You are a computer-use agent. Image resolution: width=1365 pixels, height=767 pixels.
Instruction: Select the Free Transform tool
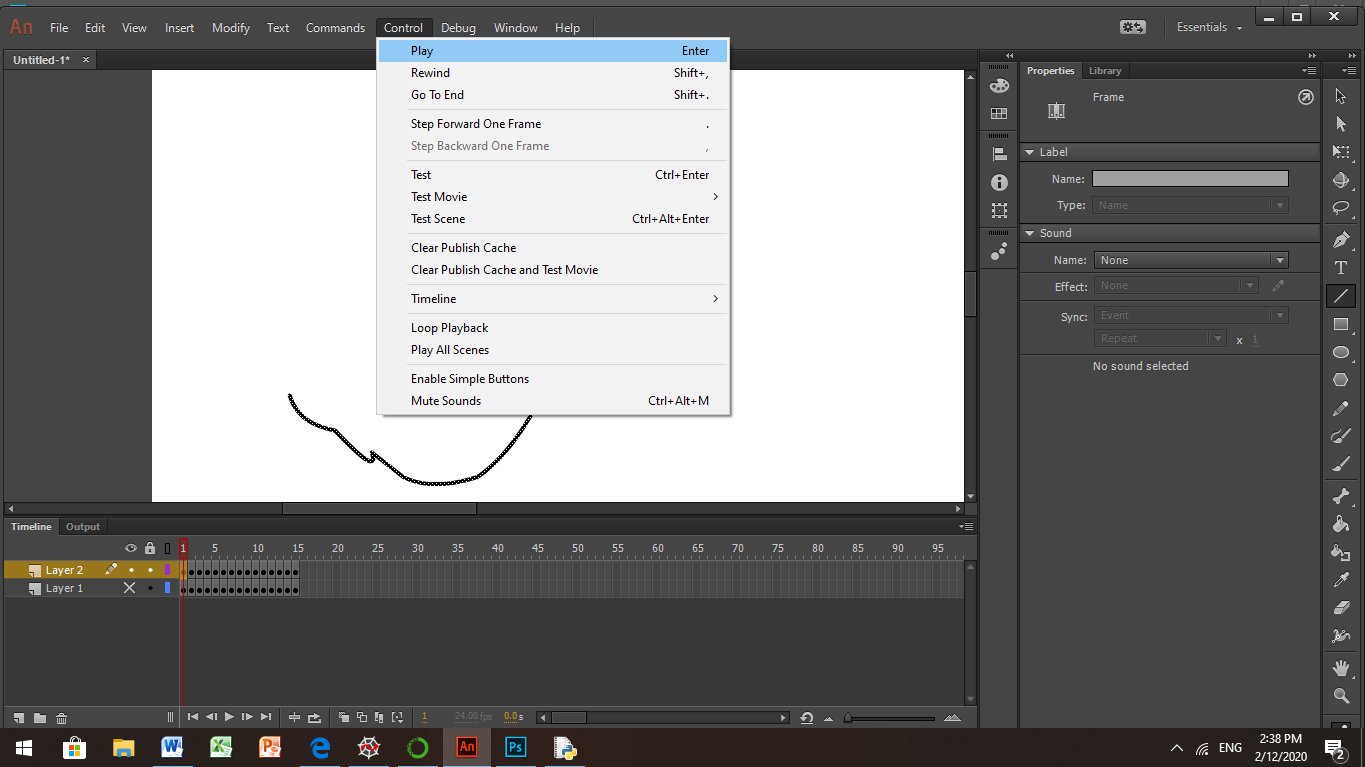point(1341,152)
